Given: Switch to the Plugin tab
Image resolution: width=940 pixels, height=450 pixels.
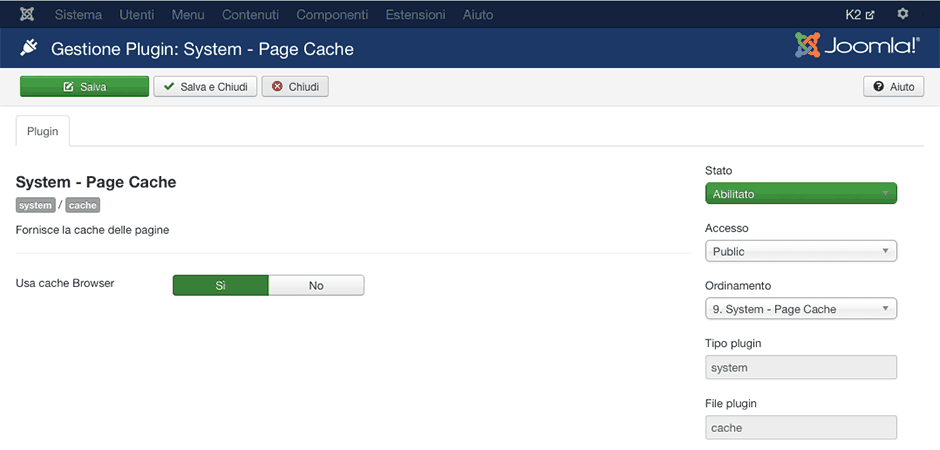Looking at the screenshot, I should coord(42,131).
